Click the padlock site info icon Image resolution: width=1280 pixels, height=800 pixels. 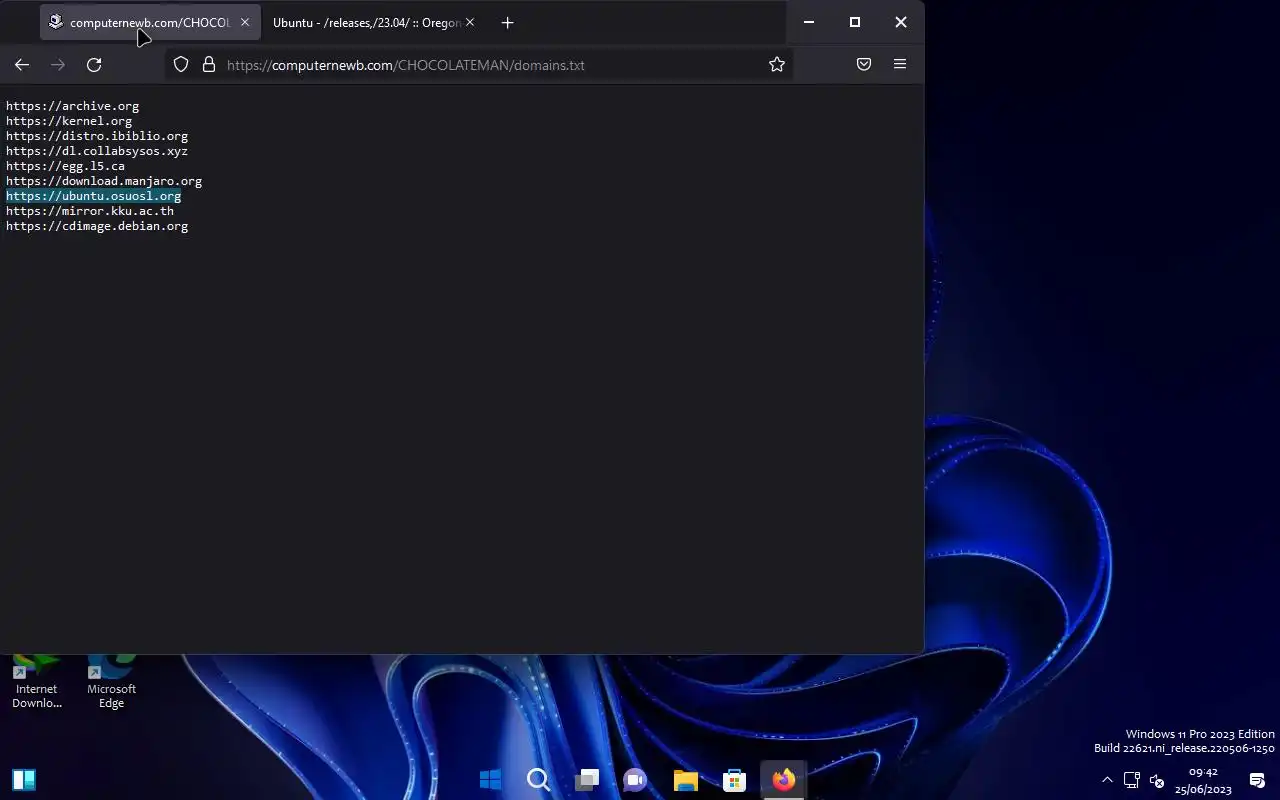tap(209, 64)
